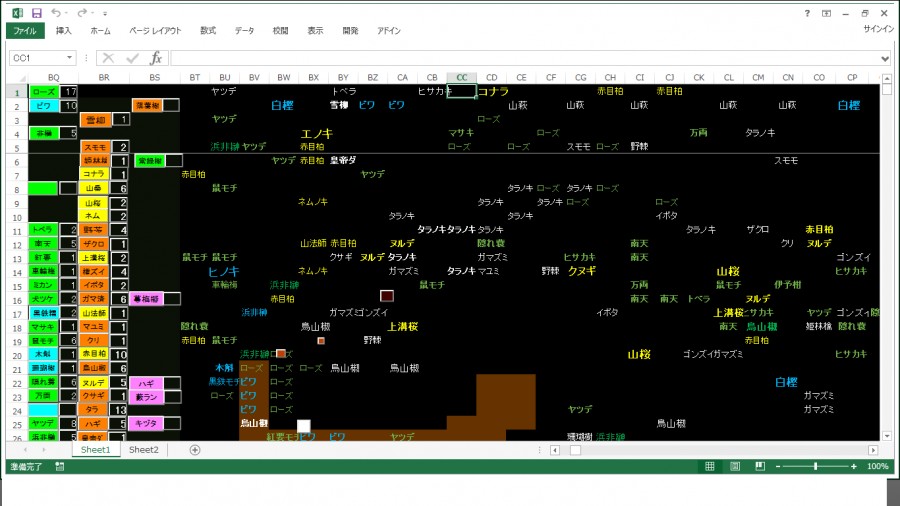Switch to Sheet2 tab
The image size is (900, 506).
coord(143,450)
